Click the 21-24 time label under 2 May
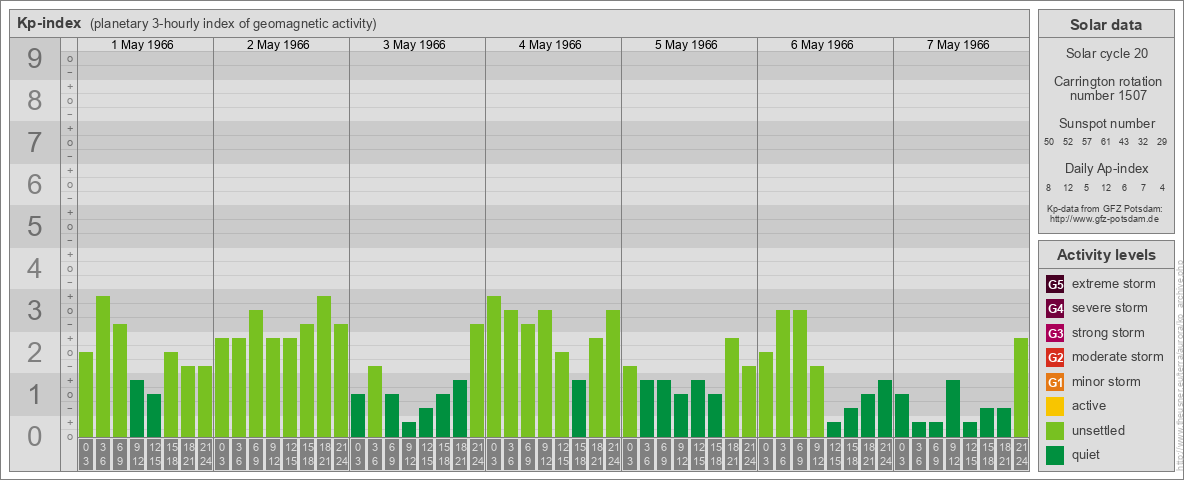 click(x=341, y=455)
